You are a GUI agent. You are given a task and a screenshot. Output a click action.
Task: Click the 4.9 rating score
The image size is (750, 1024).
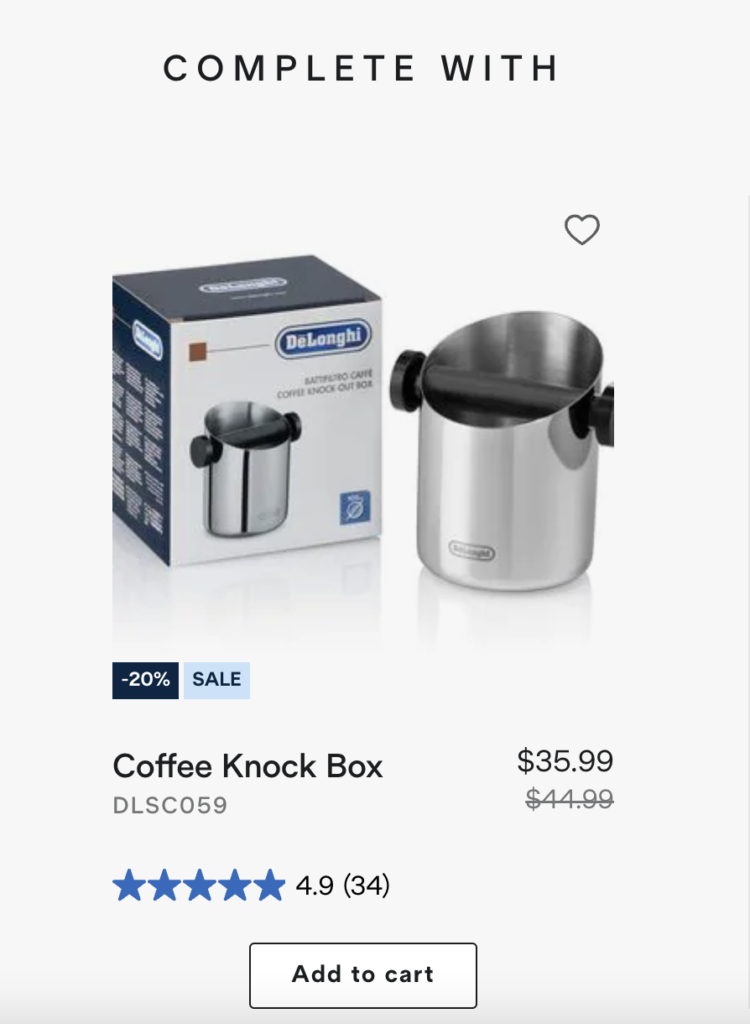click(314, 886)
